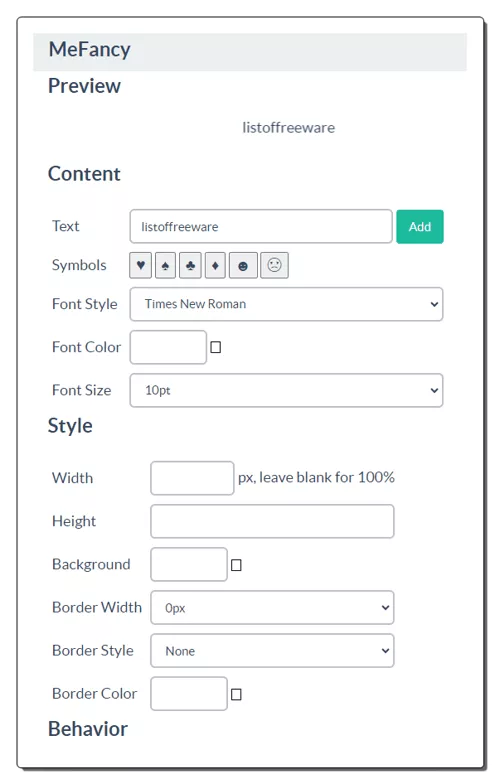
Task: Open the Background color swatch box
Action: (x=189, y=564)
